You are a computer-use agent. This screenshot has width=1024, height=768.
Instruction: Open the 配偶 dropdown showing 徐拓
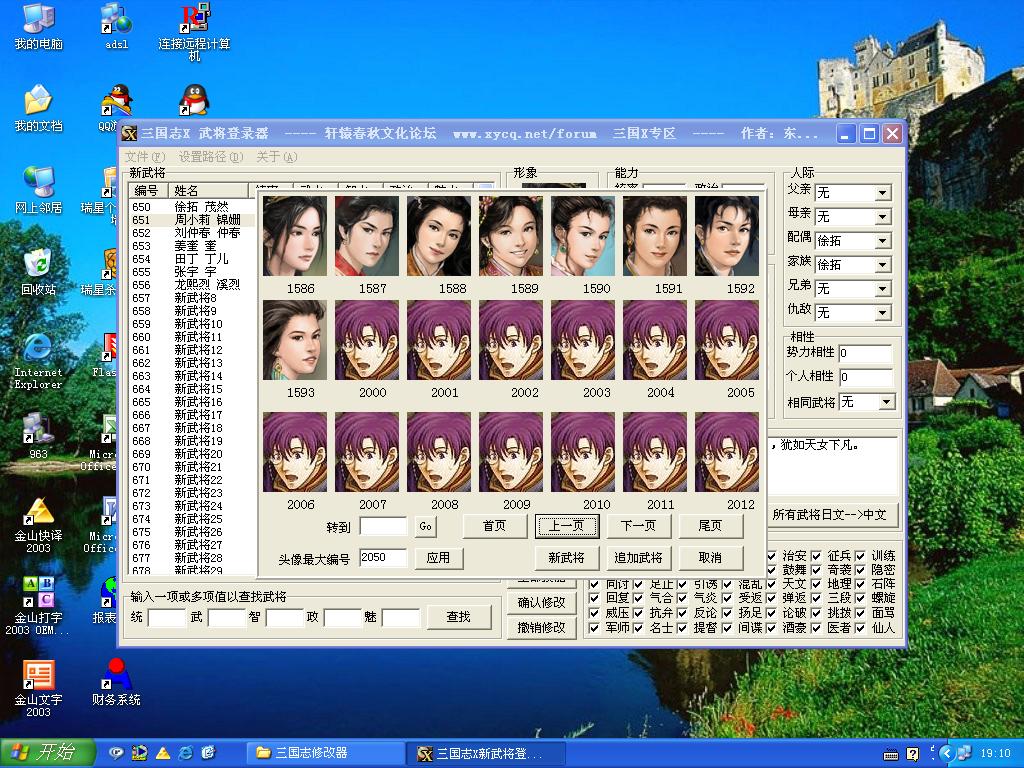pos(882,241)
